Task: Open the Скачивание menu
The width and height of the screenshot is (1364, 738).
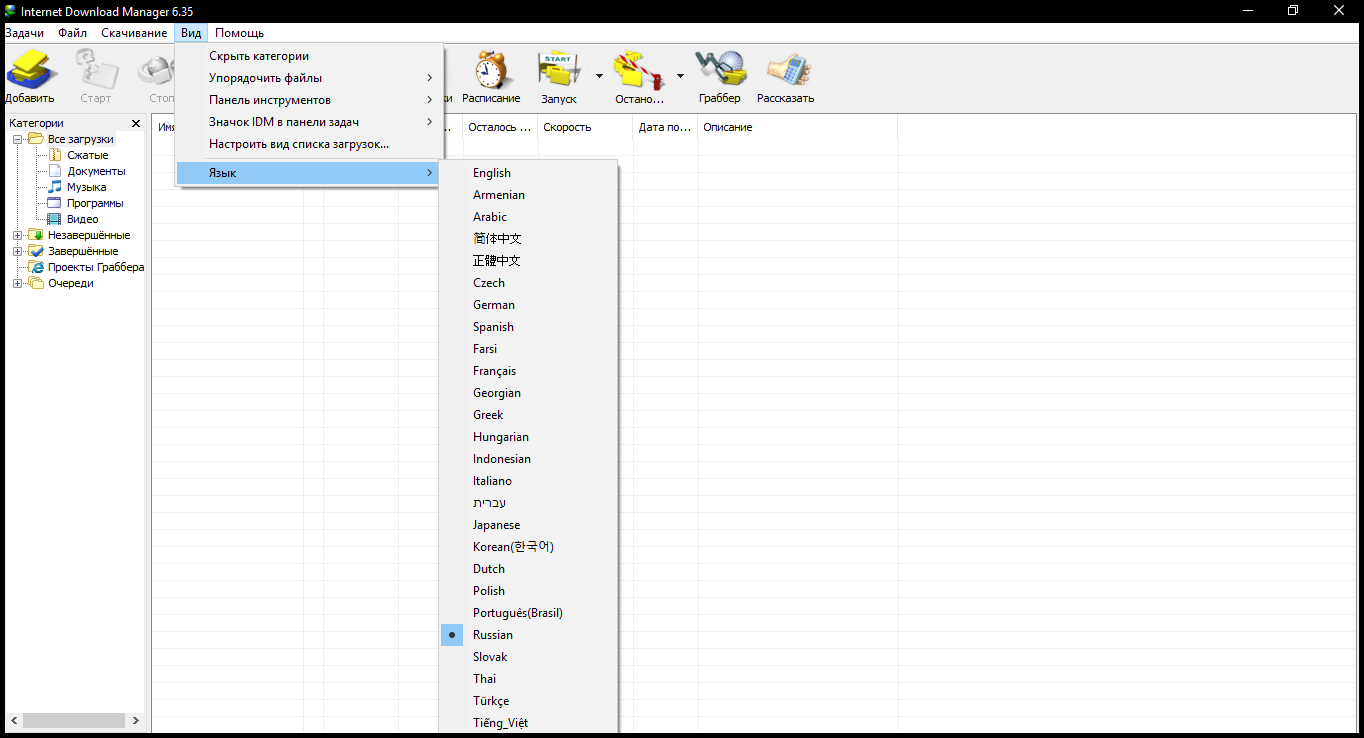Action: [x=134, y=33]
